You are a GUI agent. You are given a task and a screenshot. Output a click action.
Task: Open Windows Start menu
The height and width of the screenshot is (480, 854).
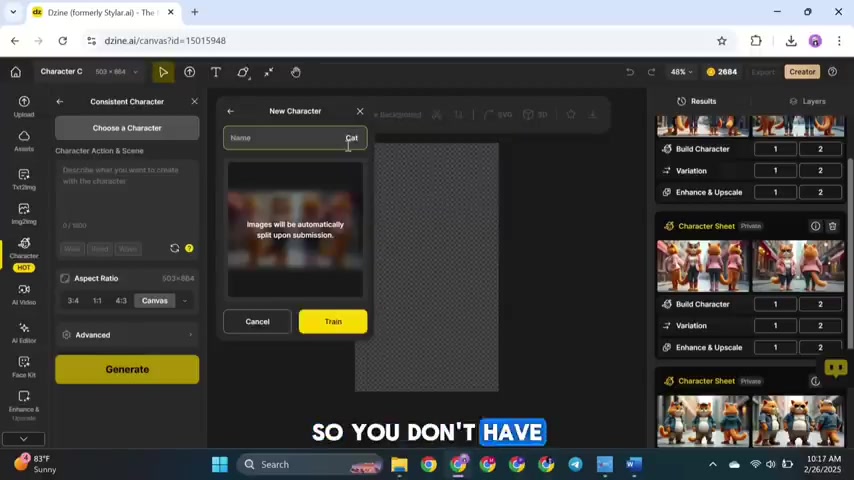click(220, 464)
